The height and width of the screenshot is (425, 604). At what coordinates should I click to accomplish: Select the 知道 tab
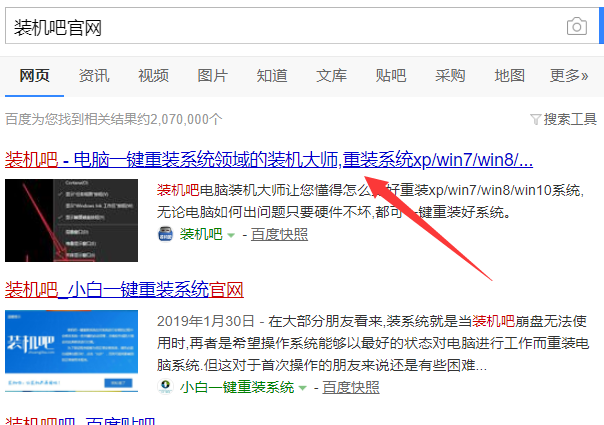(x=271, y=75)
